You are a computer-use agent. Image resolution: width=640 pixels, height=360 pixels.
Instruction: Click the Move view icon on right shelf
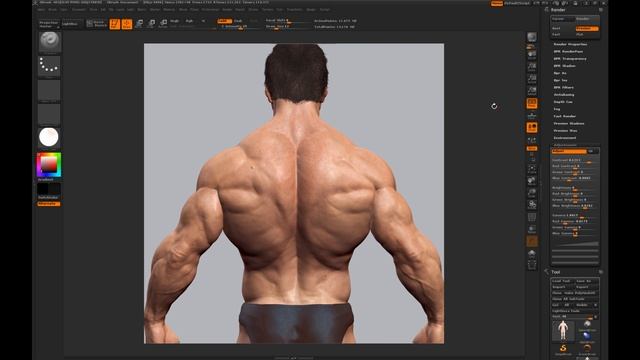[x=532, y=180]
